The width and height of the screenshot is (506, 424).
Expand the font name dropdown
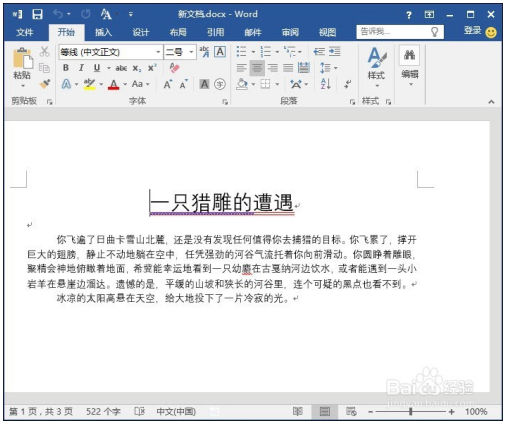(158, 52)
